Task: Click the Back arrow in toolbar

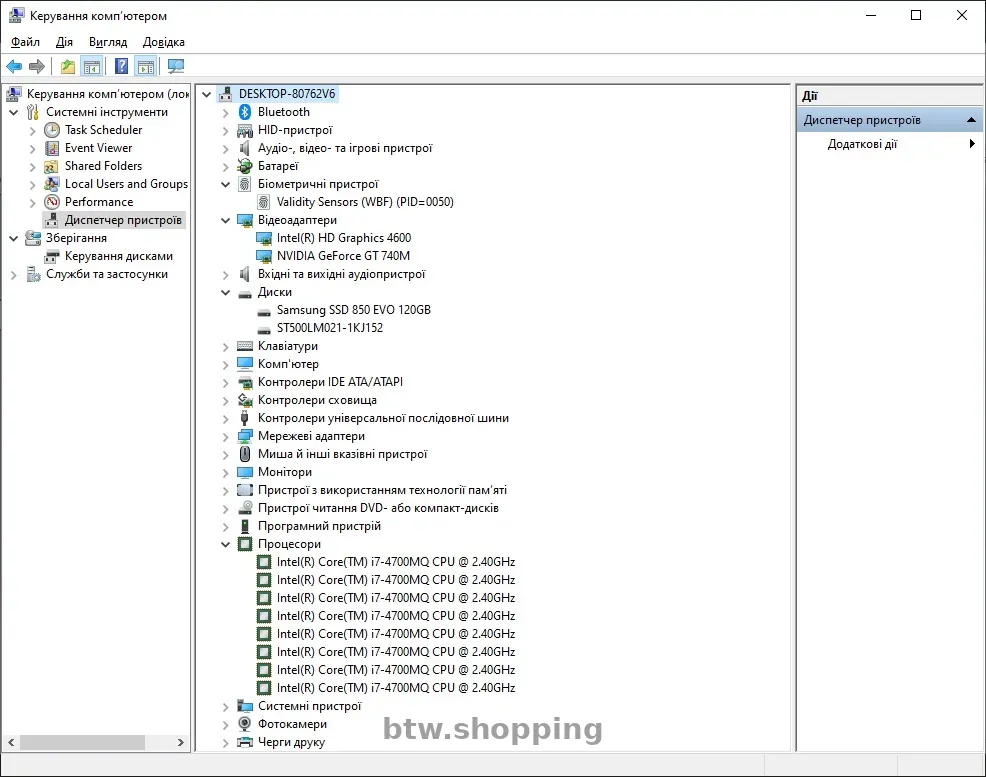Action: 14,67
